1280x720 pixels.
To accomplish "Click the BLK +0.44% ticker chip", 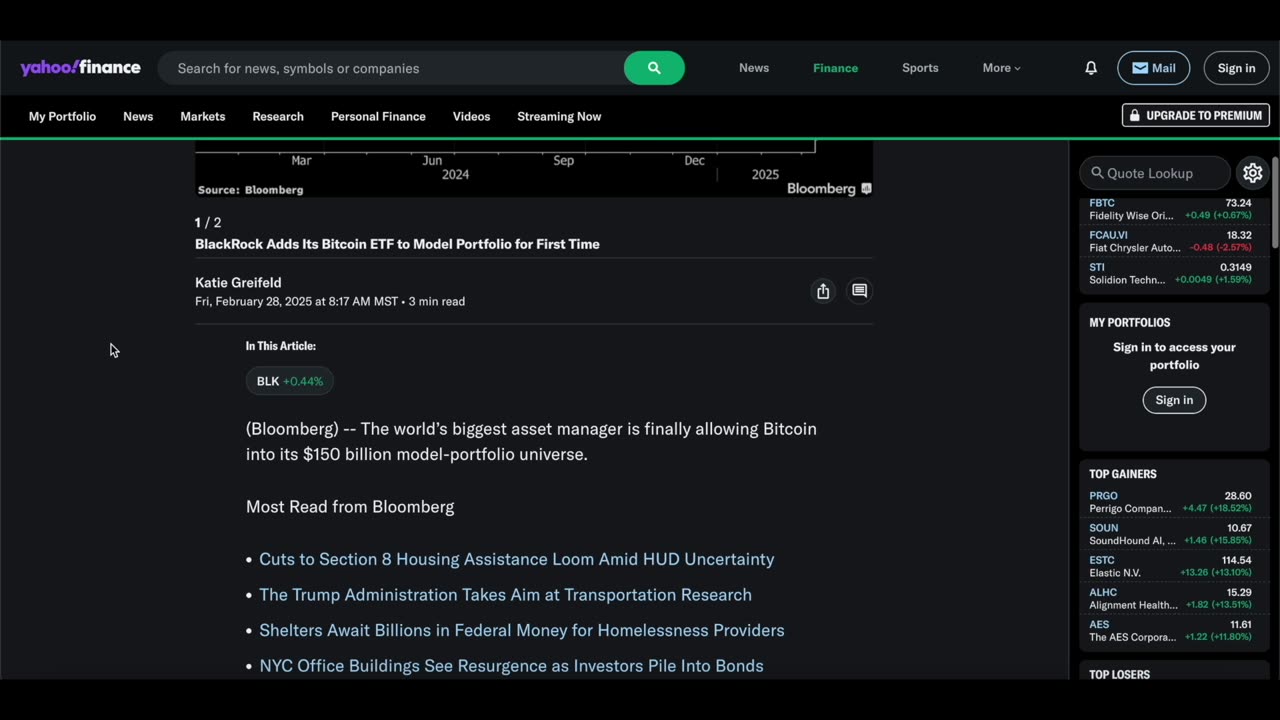I will tap(289, 381).
